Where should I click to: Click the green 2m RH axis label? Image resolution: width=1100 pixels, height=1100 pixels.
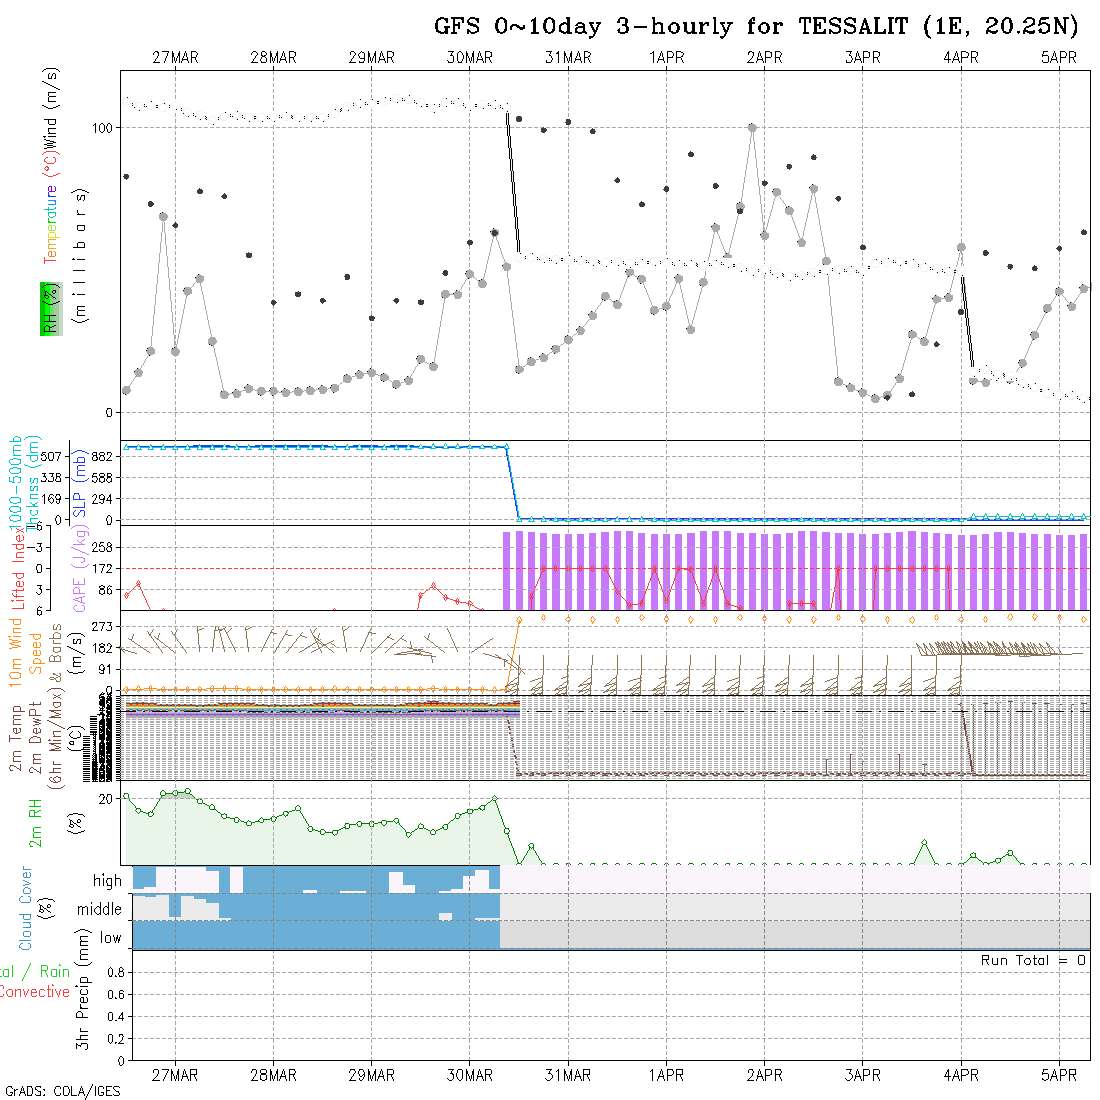tap(36, 822)
